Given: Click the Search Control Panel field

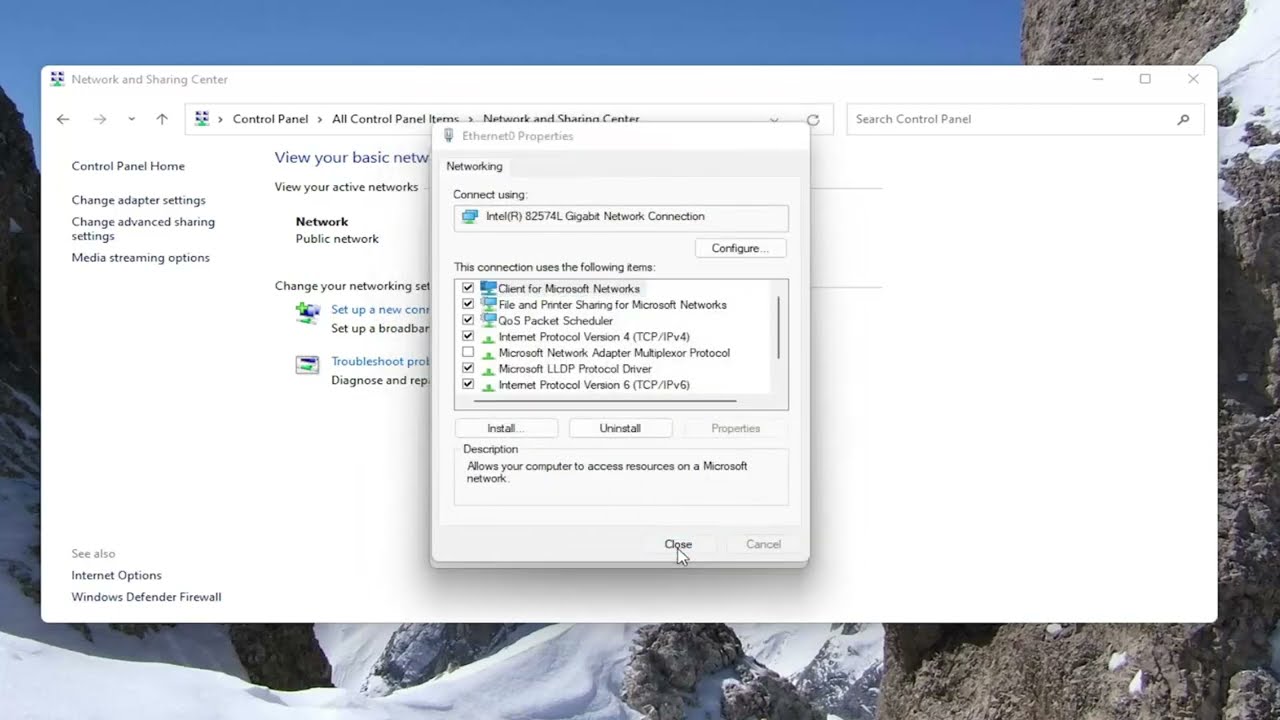Looking at the screenshot, I should point(1025,119).
